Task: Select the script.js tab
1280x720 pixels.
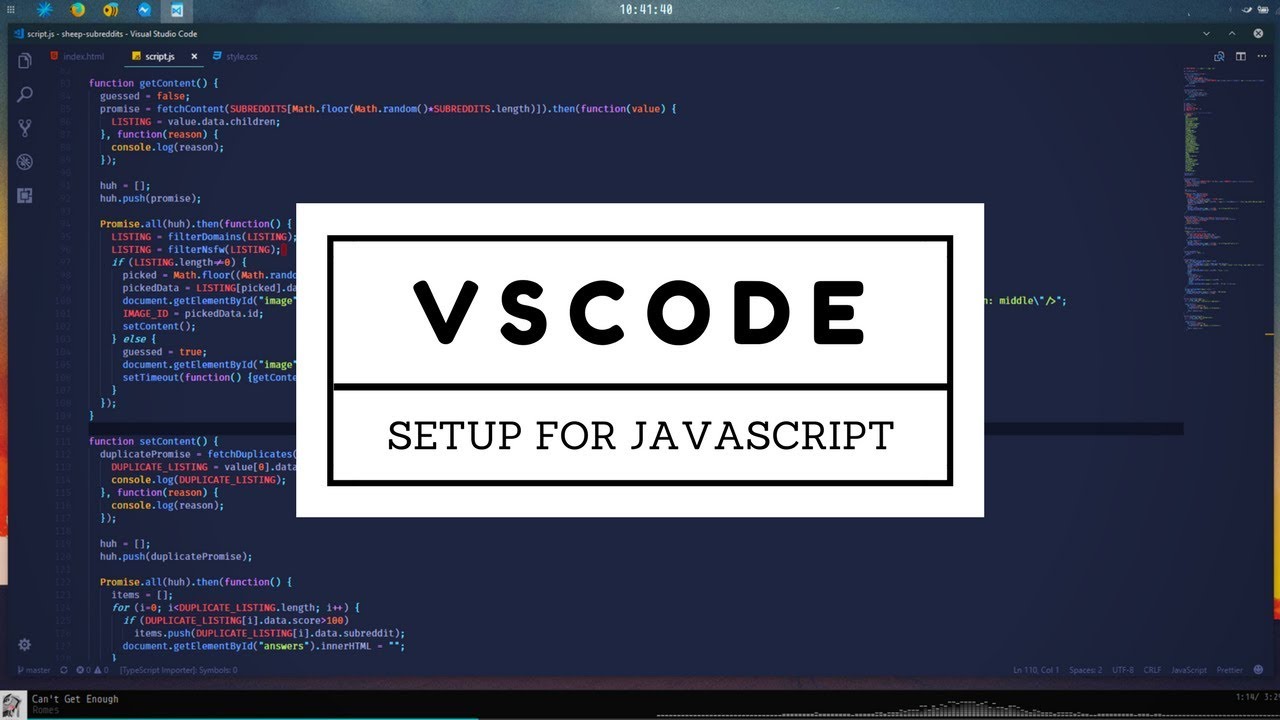Action: (x=159, y=57)
